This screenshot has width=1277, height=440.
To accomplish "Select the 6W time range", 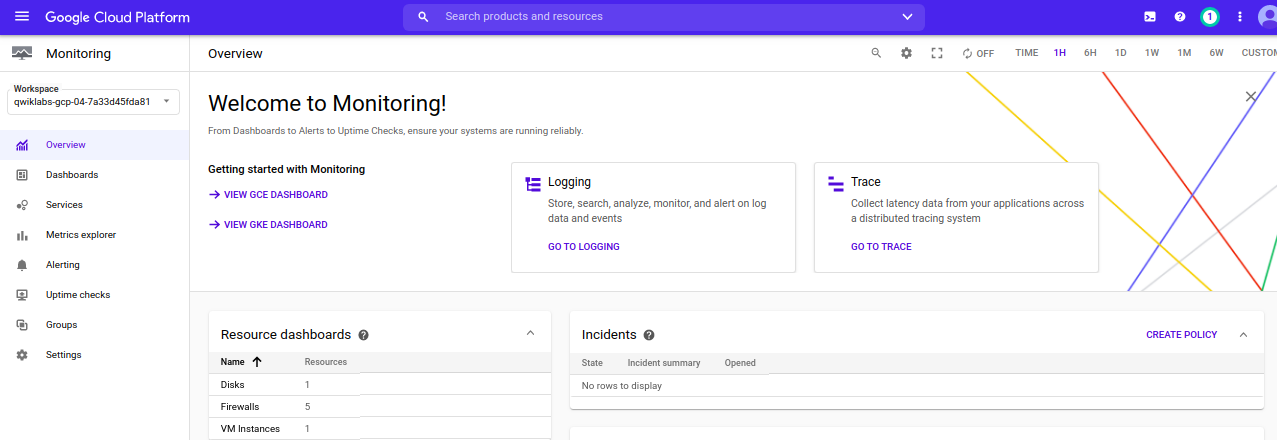I will [x=1216, y=53].
